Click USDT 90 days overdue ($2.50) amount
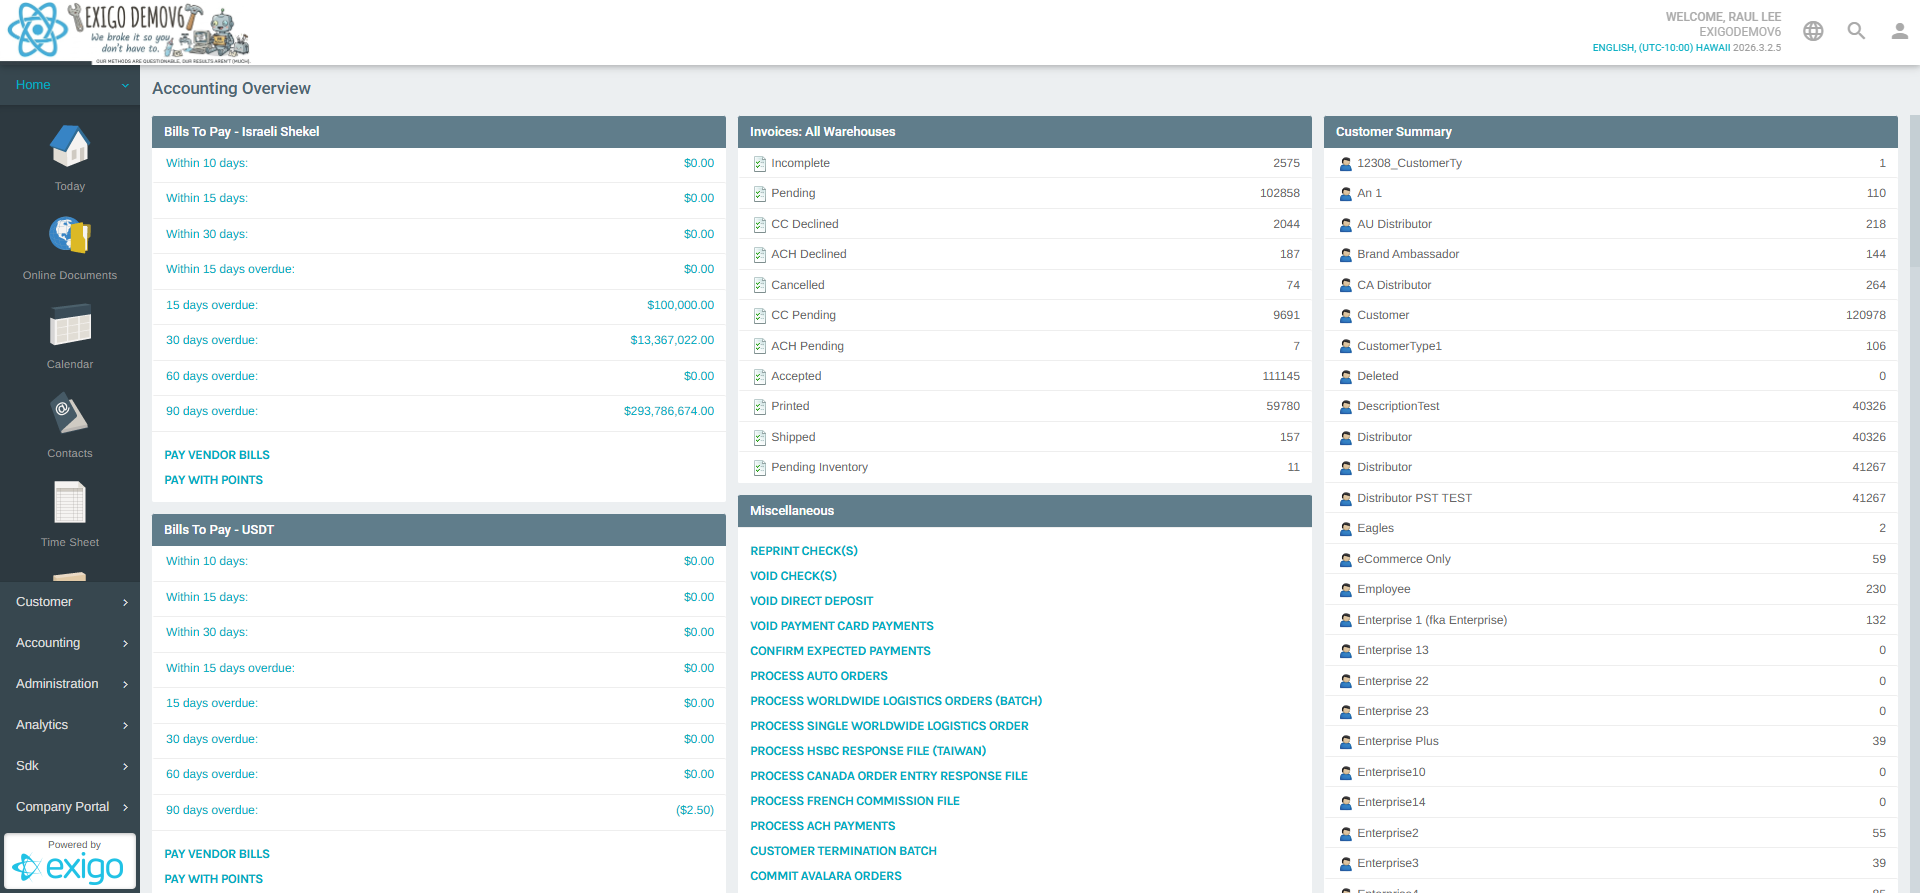Viewport: 1920px width, 893px height. 695,810
